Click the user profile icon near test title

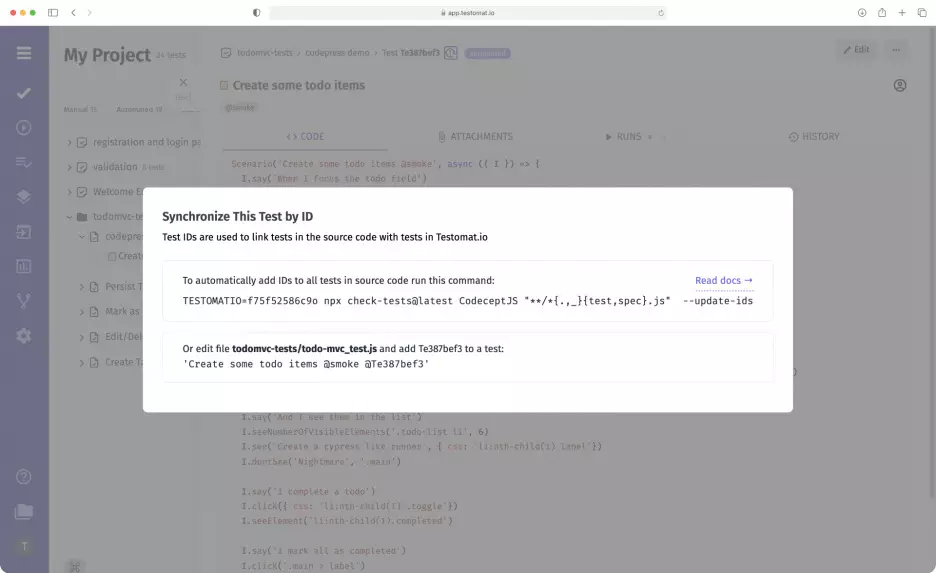coord(899,86)
